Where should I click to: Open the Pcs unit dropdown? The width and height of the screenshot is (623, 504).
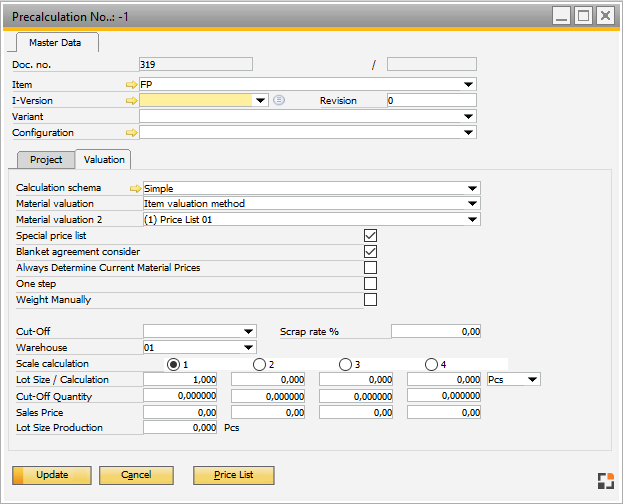(532, 380)
